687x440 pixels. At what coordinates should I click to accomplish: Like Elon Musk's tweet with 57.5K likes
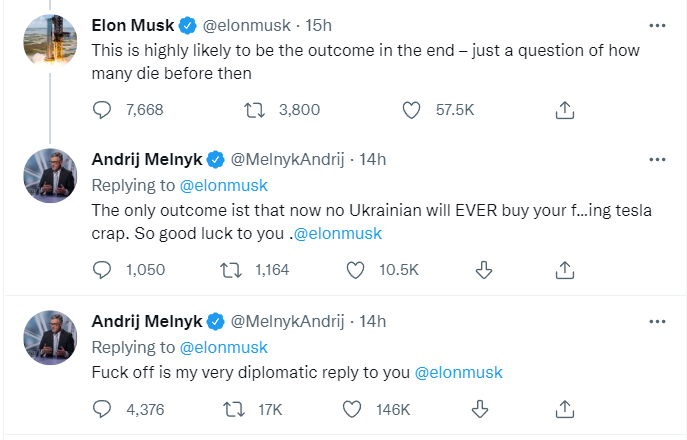pyautogui.click(x=411, y=110)
